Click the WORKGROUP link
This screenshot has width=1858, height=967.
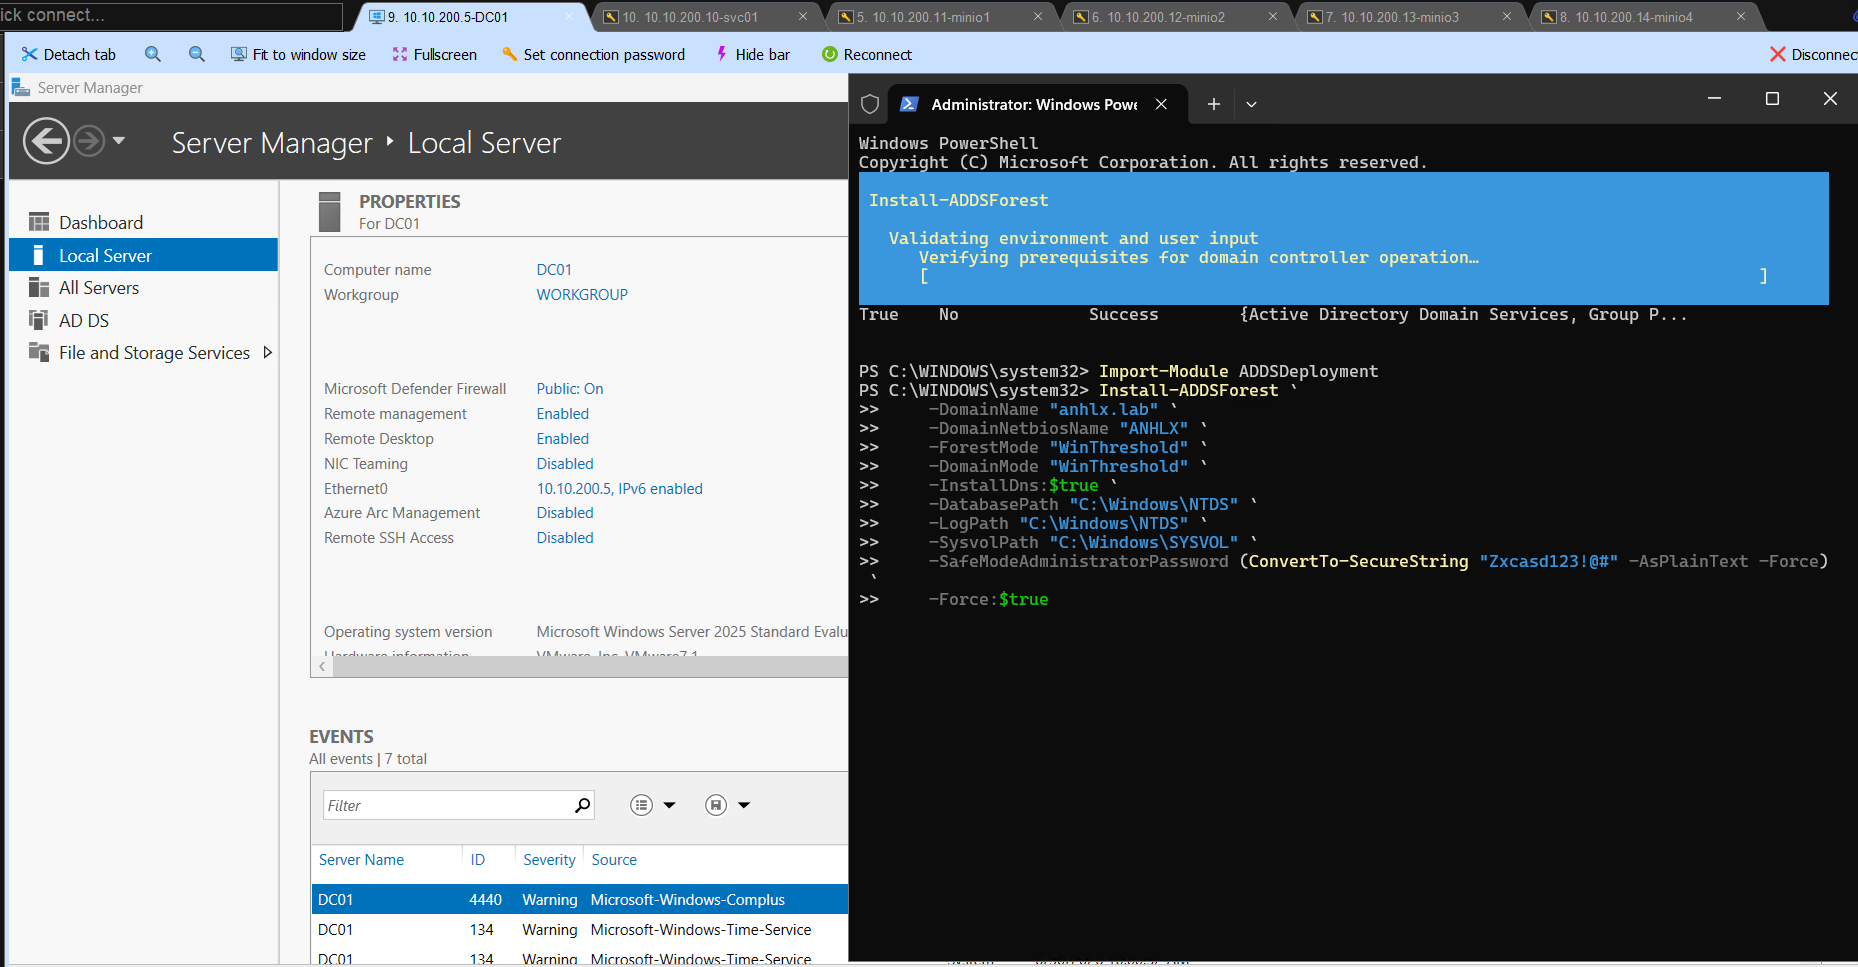pos(582,295)
